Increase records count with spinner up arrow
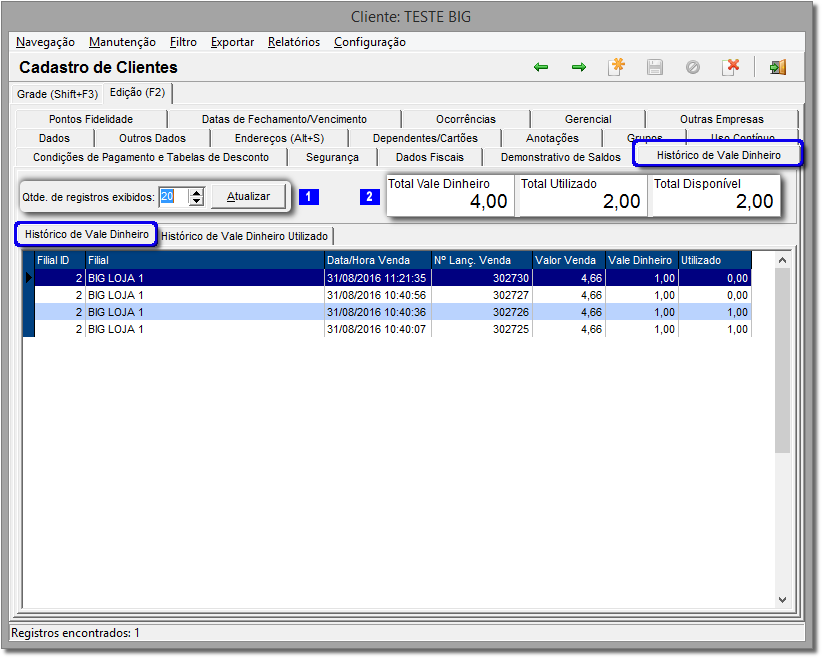The width and height of the screenshot is (822, 658). [x=197, y=192]
